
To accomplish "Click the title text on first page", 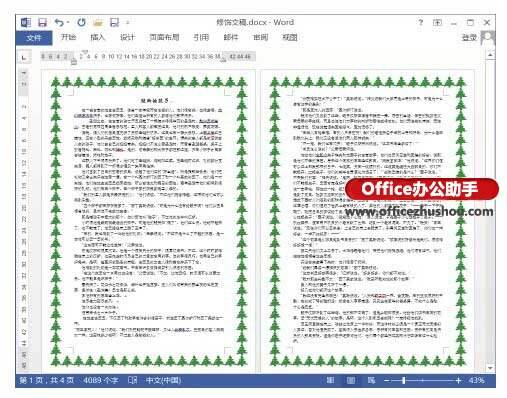I will point(155,100).
